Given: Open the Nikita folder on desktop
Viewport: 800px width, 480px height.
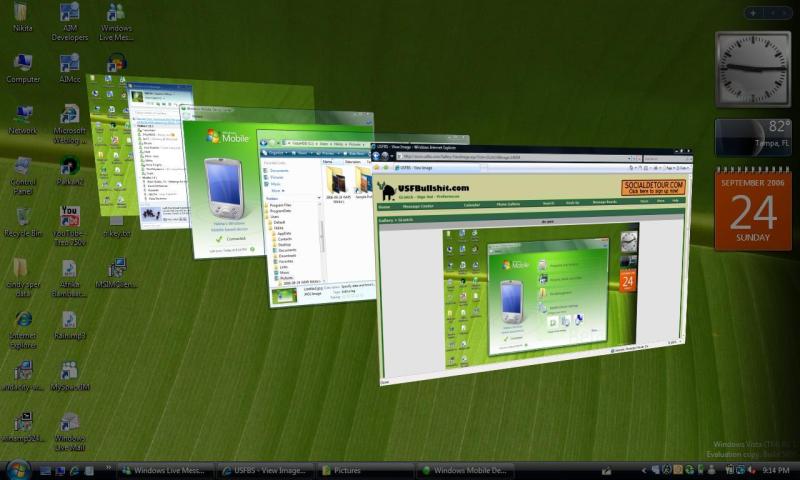Looking at the screenshot, I should point(22,16).
